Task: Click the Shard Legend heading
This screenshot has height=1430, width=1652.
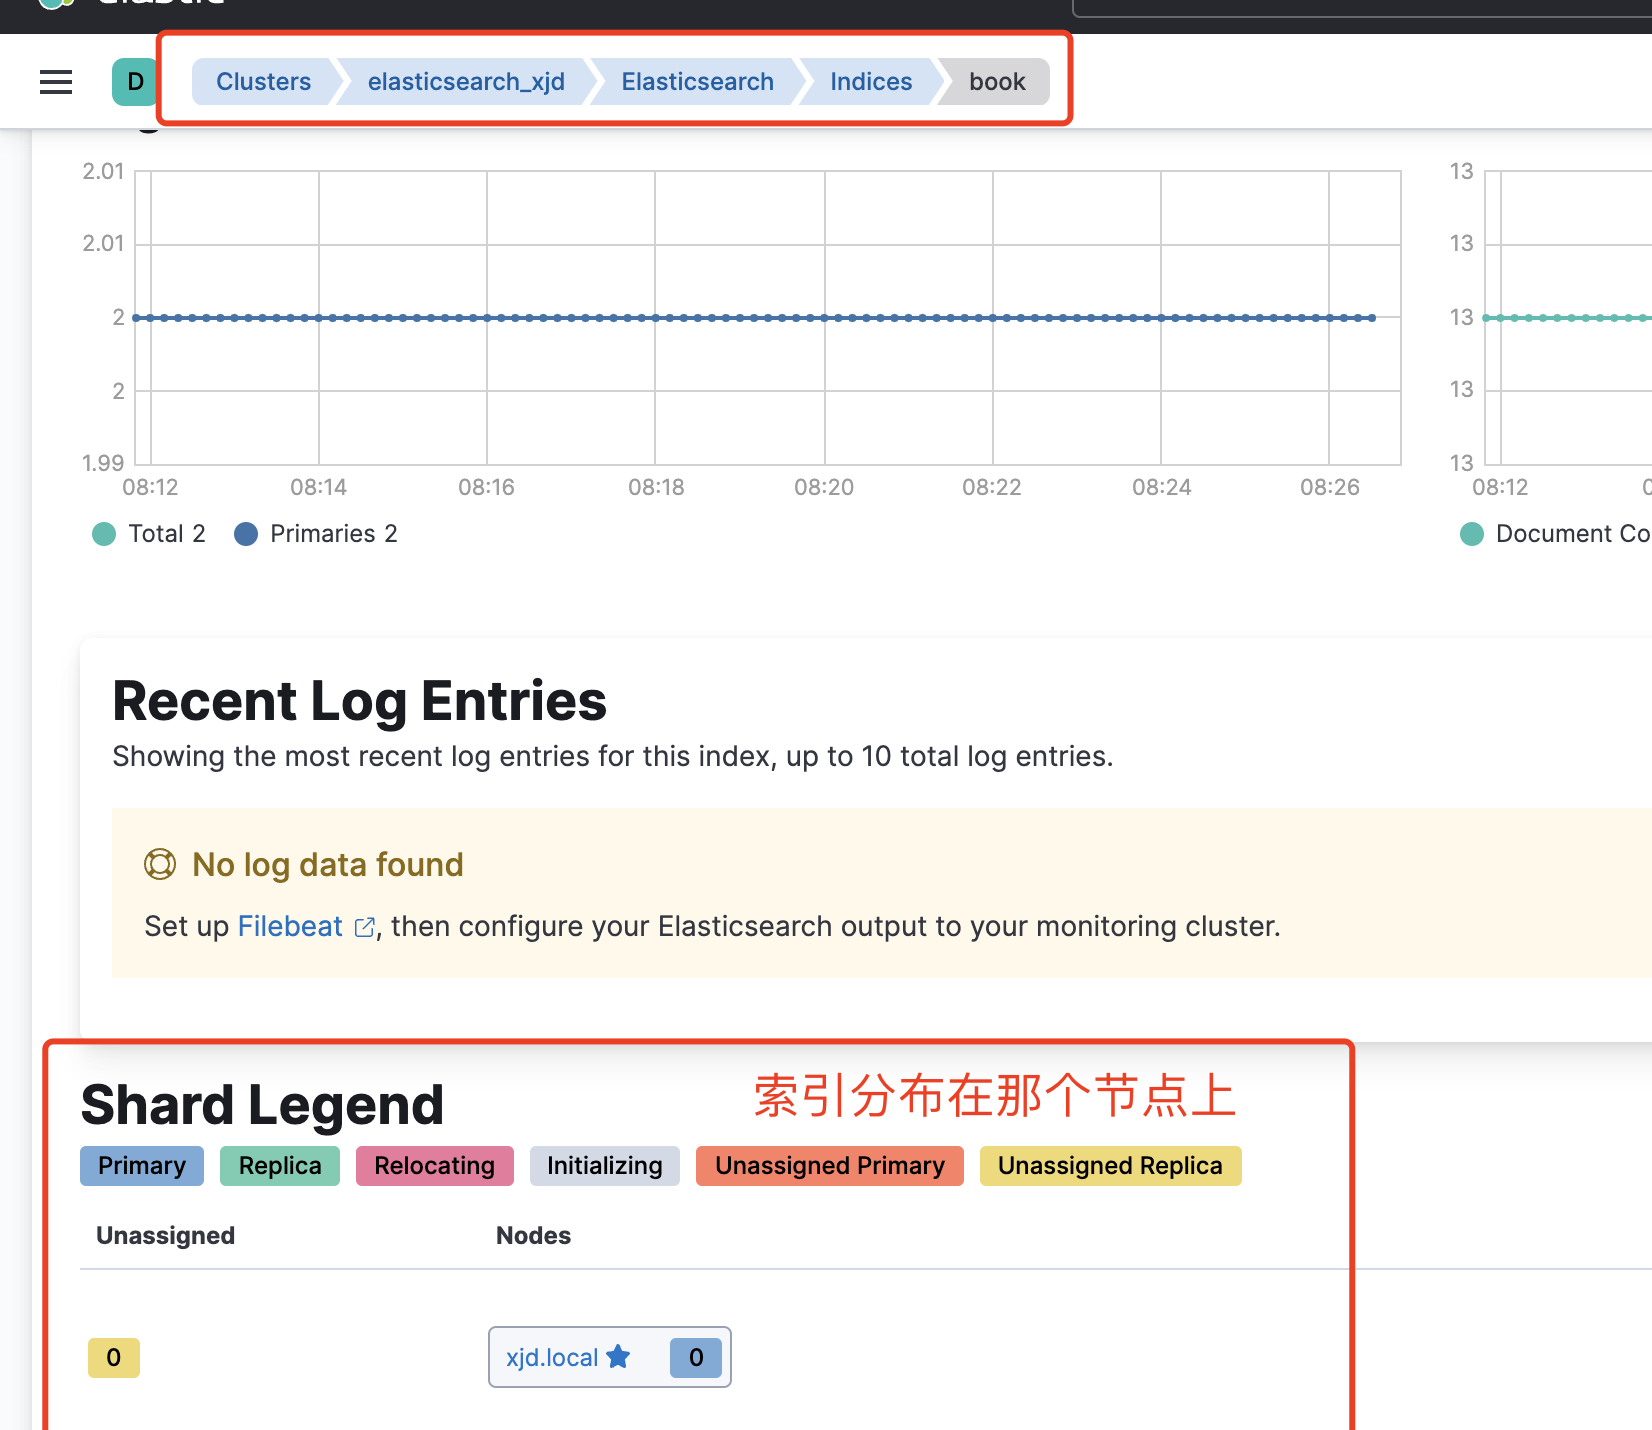Action: 262,1105
